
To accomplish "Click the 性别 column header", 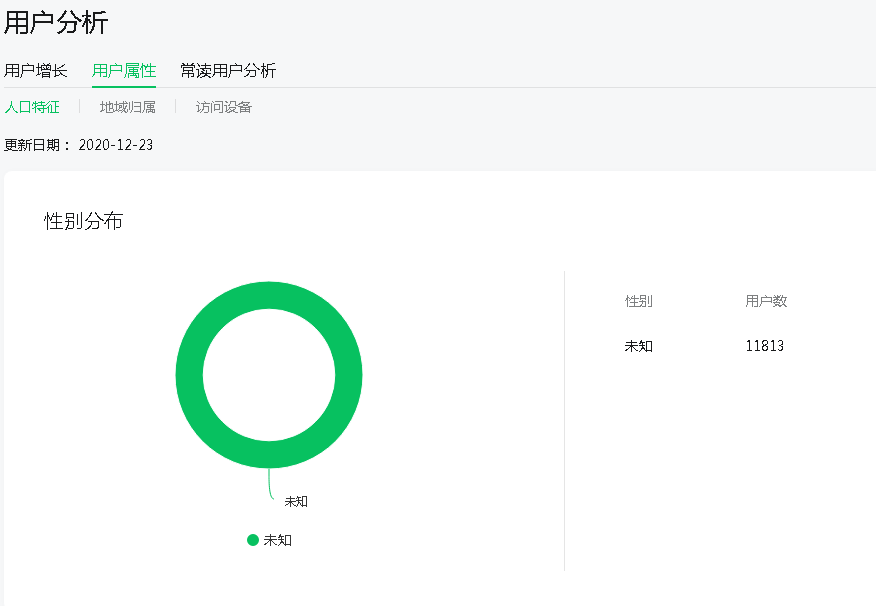I will (x=639, y=301).
